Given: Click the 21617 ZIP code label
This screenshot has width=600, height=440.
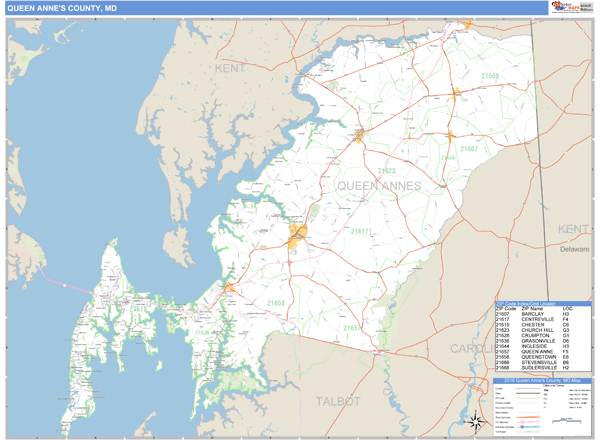Looking at the screenshot, I should (359, 232).
